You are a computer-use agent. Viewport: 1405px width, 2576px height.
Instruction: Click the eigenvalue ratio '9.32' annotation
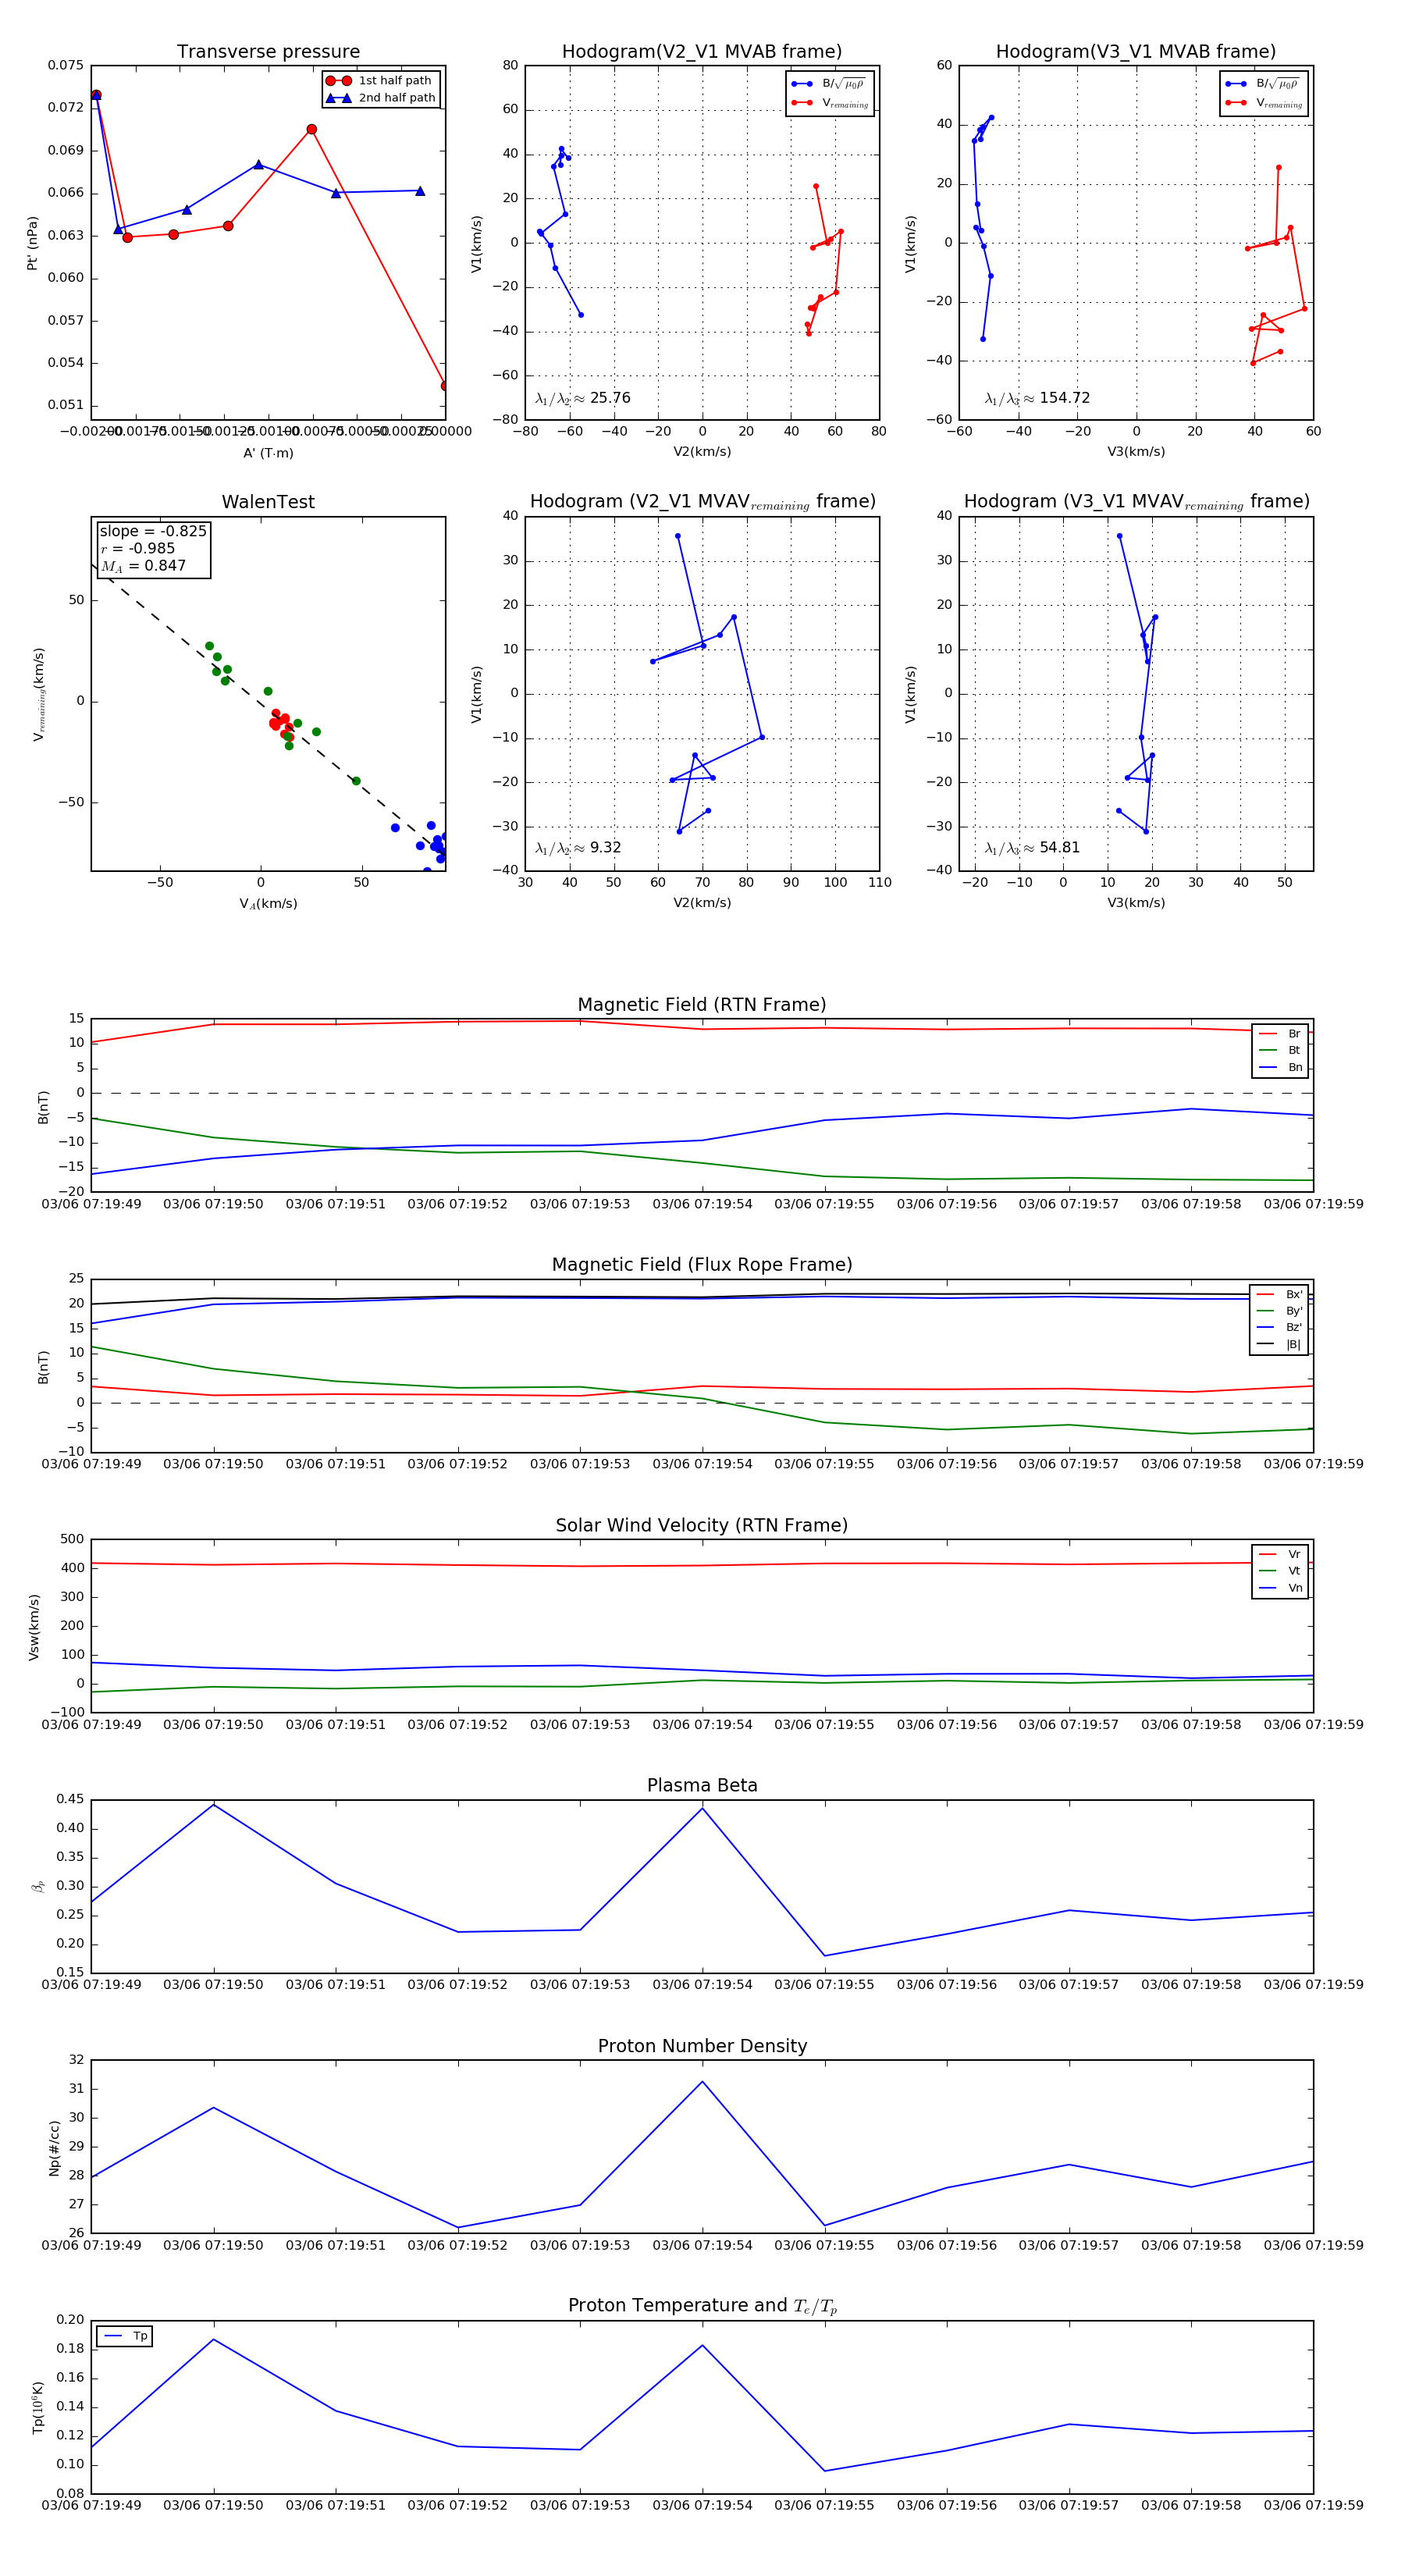(578, 848)
